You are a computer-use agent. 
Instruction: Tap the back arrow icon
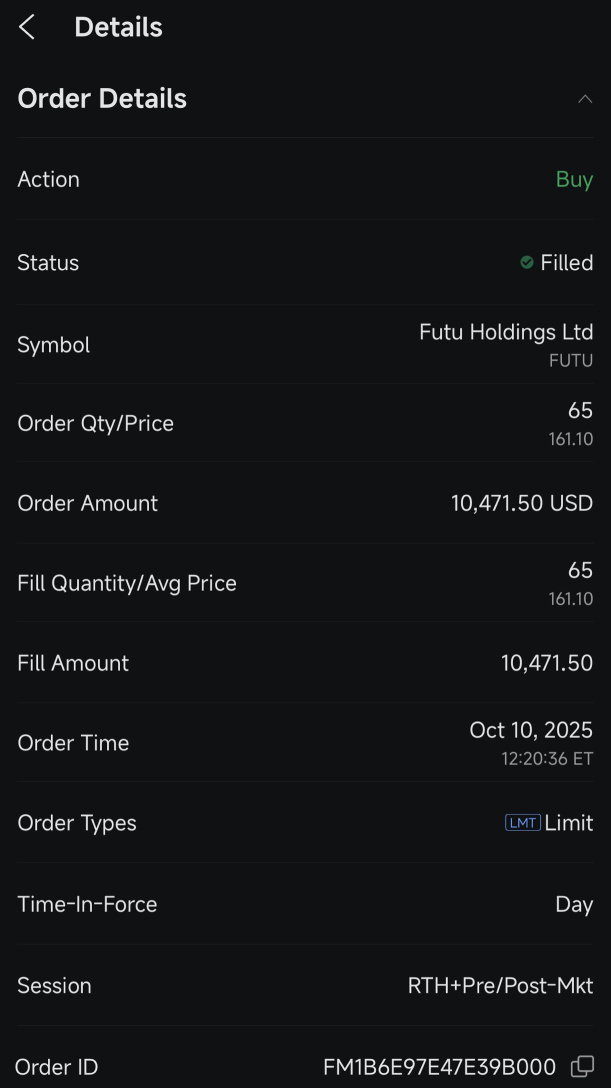[27, 28]
